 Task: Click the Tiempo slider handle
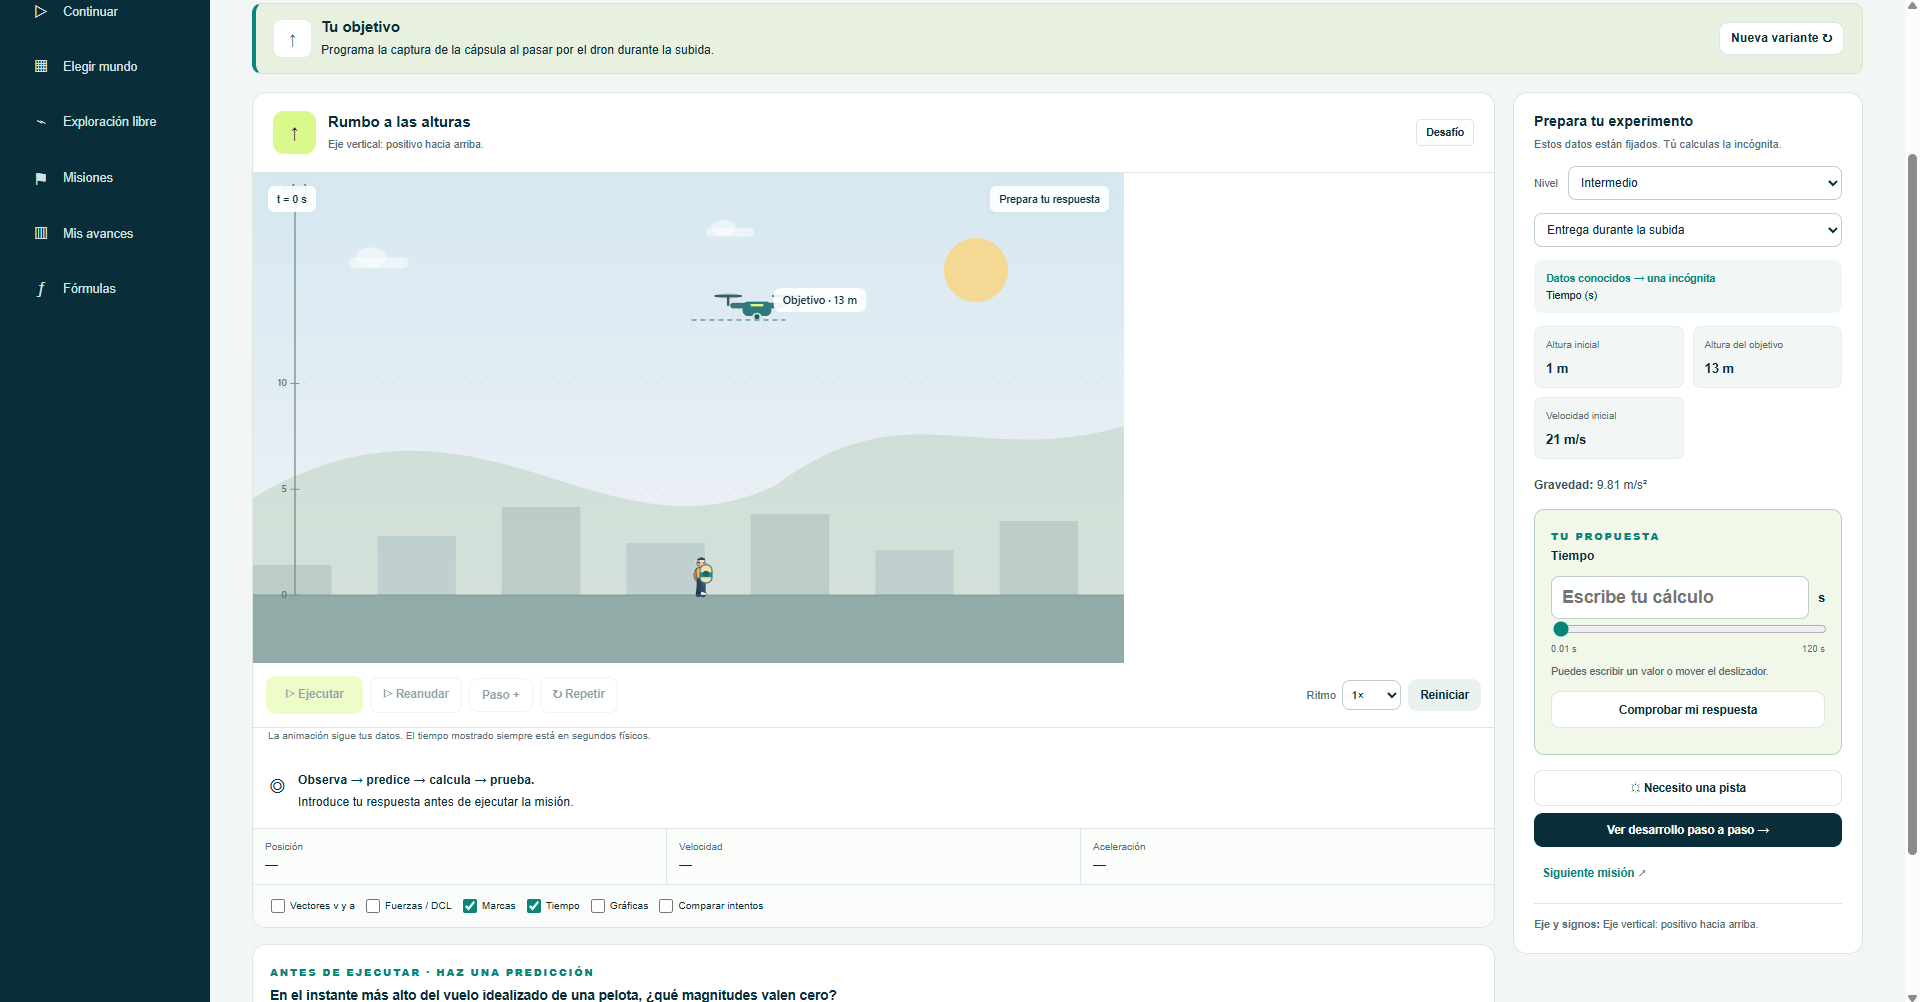[1561, 629]
